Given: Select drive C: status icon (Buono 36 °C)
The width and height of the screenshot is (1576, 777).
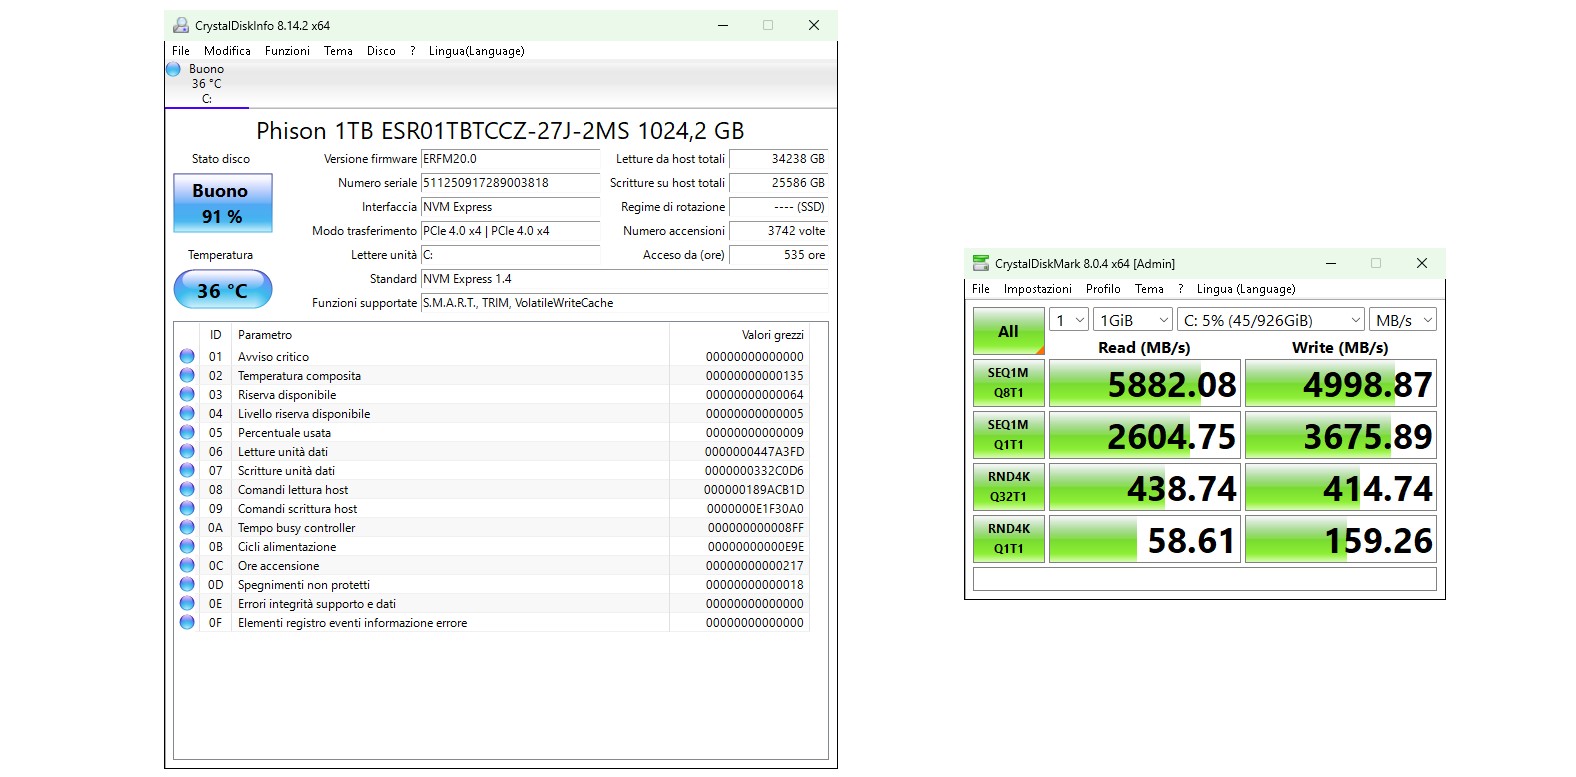Looking at the screenshot, I should tap(173, 69).
